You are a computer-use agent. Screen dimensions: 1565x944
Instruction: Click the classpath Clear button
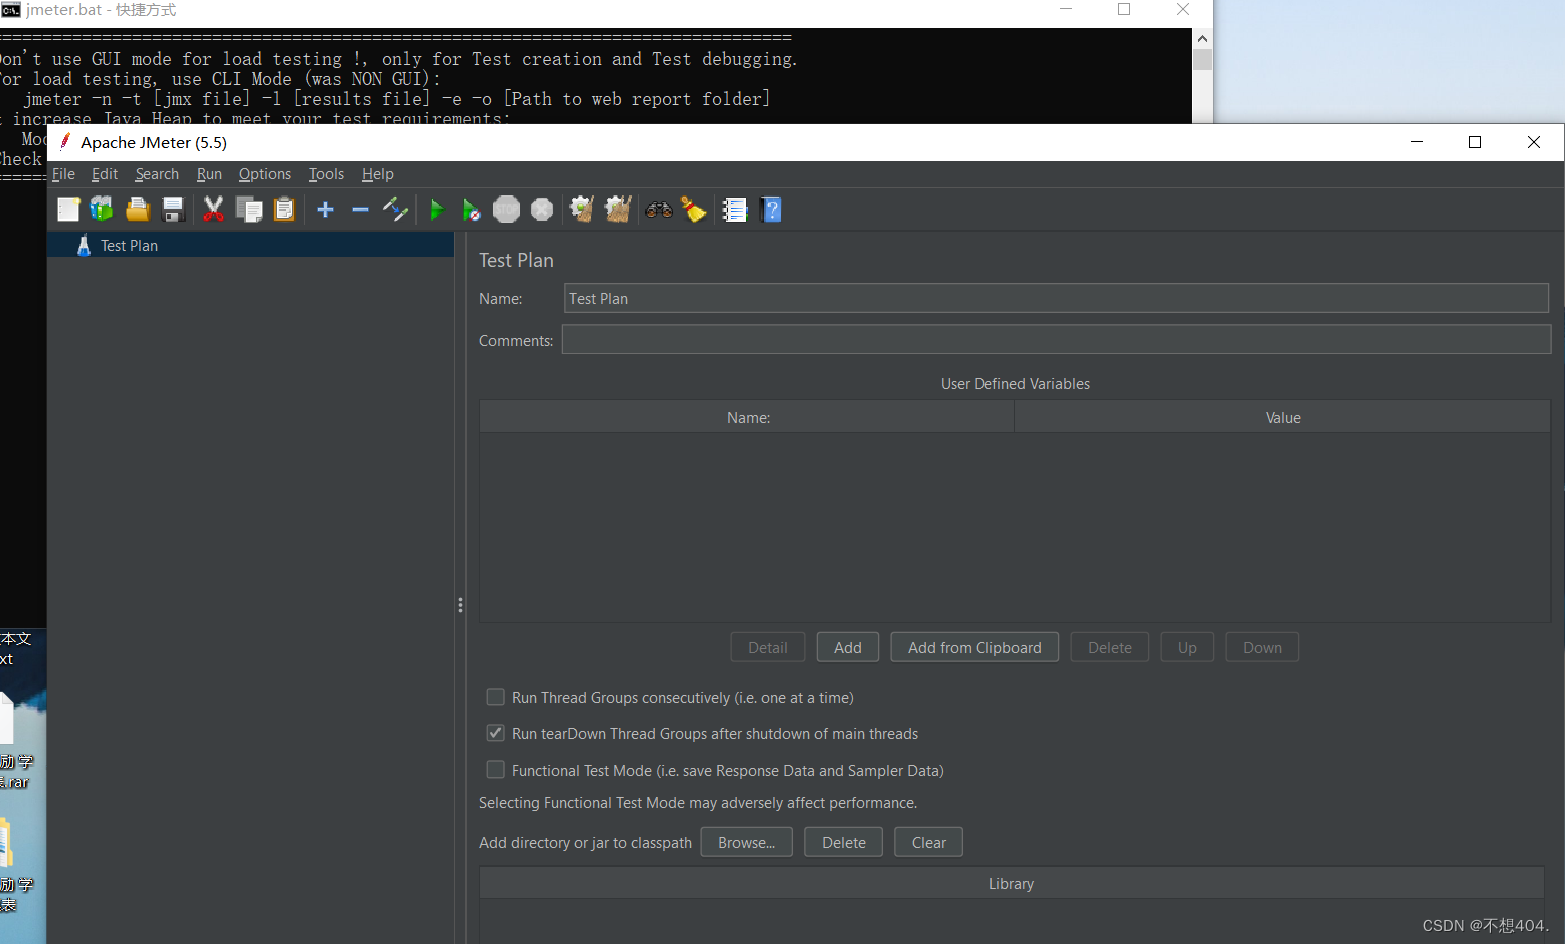tap(929, 842)
